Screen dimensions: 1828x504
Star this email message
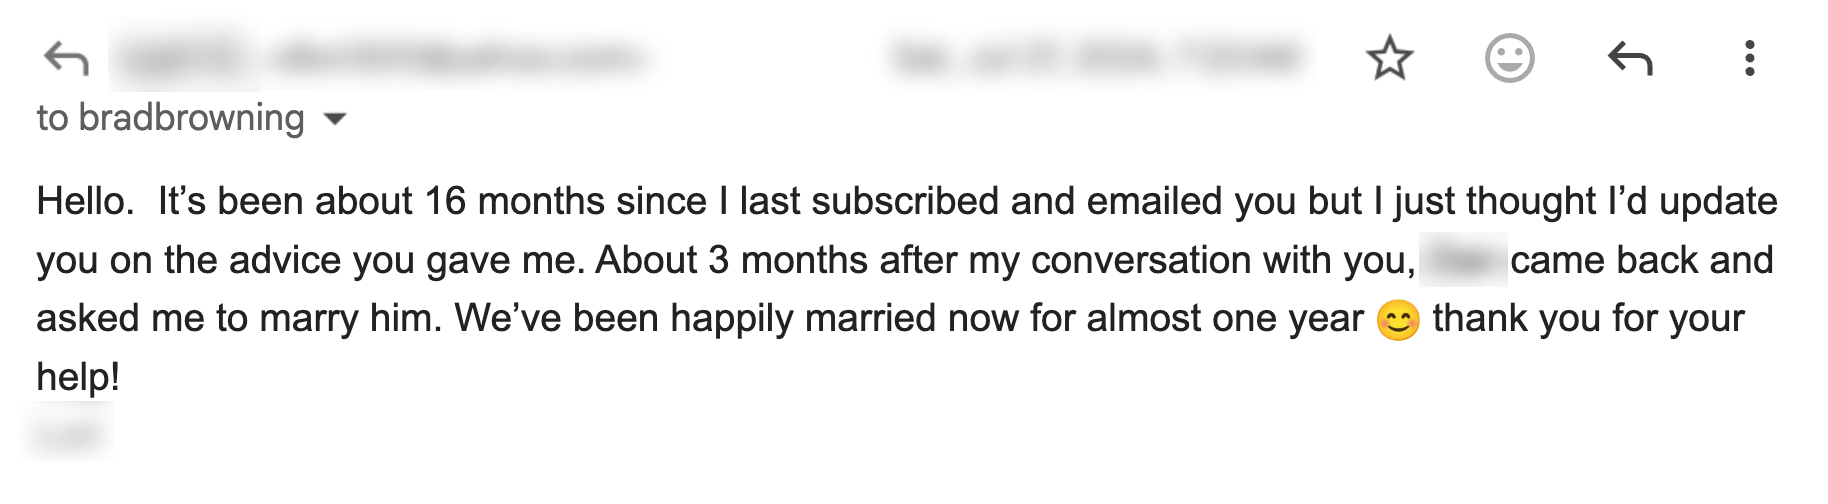point(1389,58)
